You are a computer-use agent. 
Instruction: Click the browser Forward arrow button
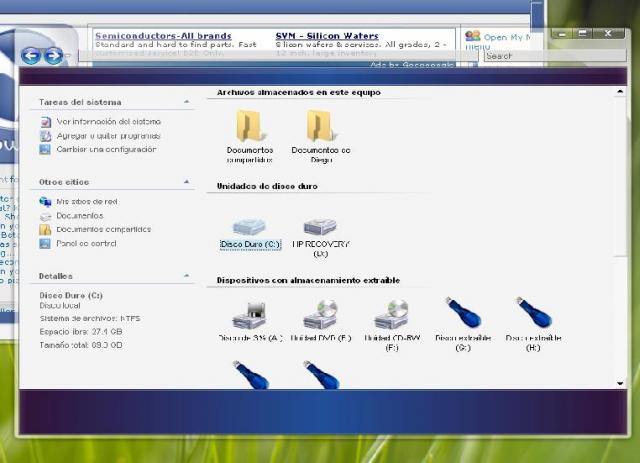pos(53,56)
